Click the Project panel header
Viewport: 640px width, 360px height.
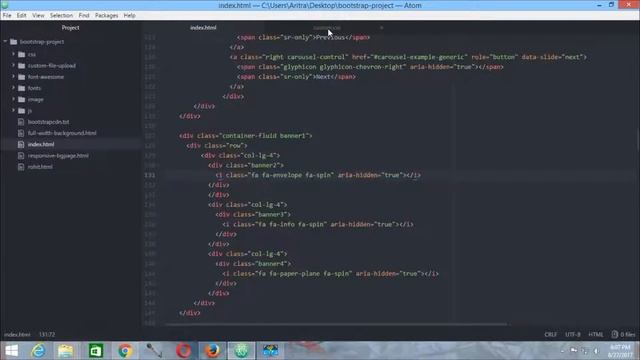[70, 28]
